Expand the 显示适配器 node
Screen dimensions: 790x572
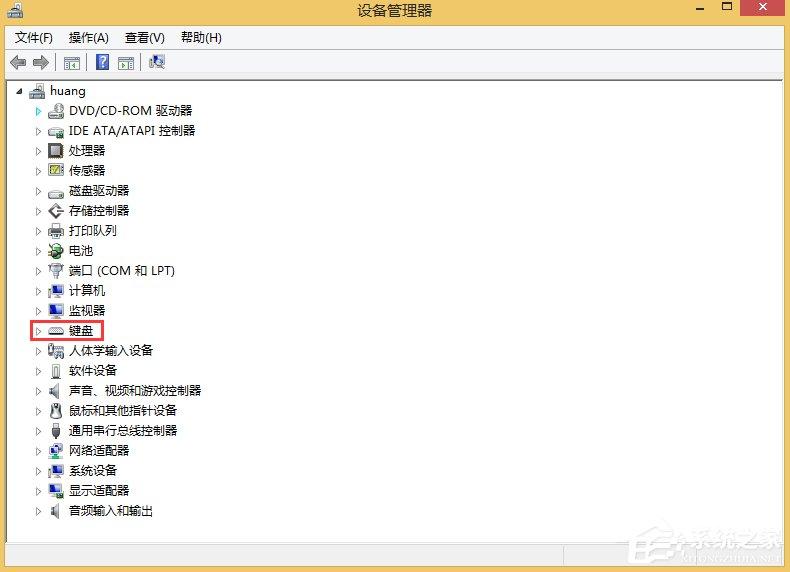(38, 491)
